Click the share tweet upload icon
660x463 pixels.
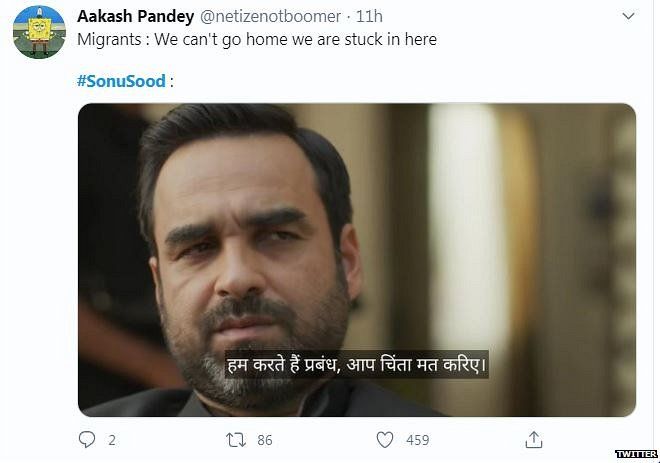535,439
